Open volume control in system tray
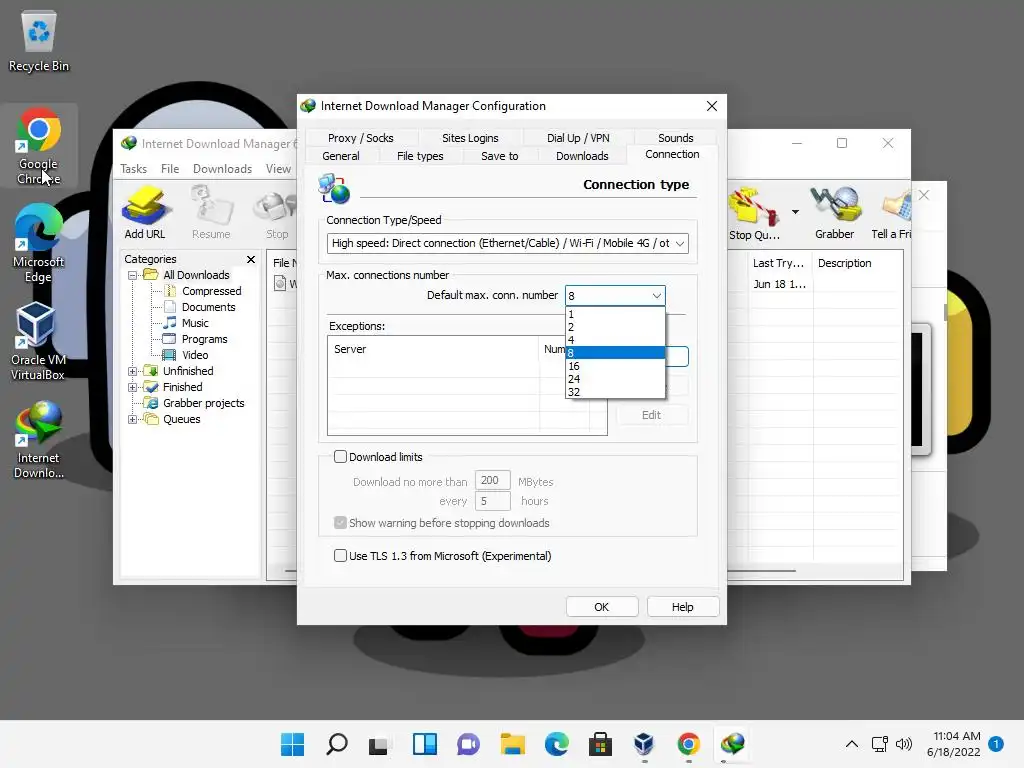This screenshot has width=1024, height=768. (904, 744)
